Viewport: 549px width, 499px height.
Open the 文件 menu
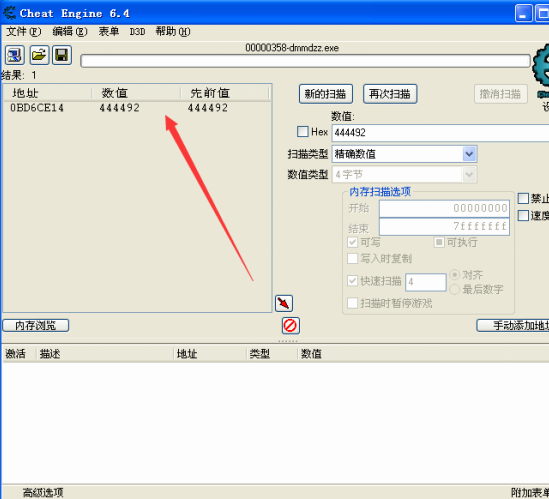point(23,32)
